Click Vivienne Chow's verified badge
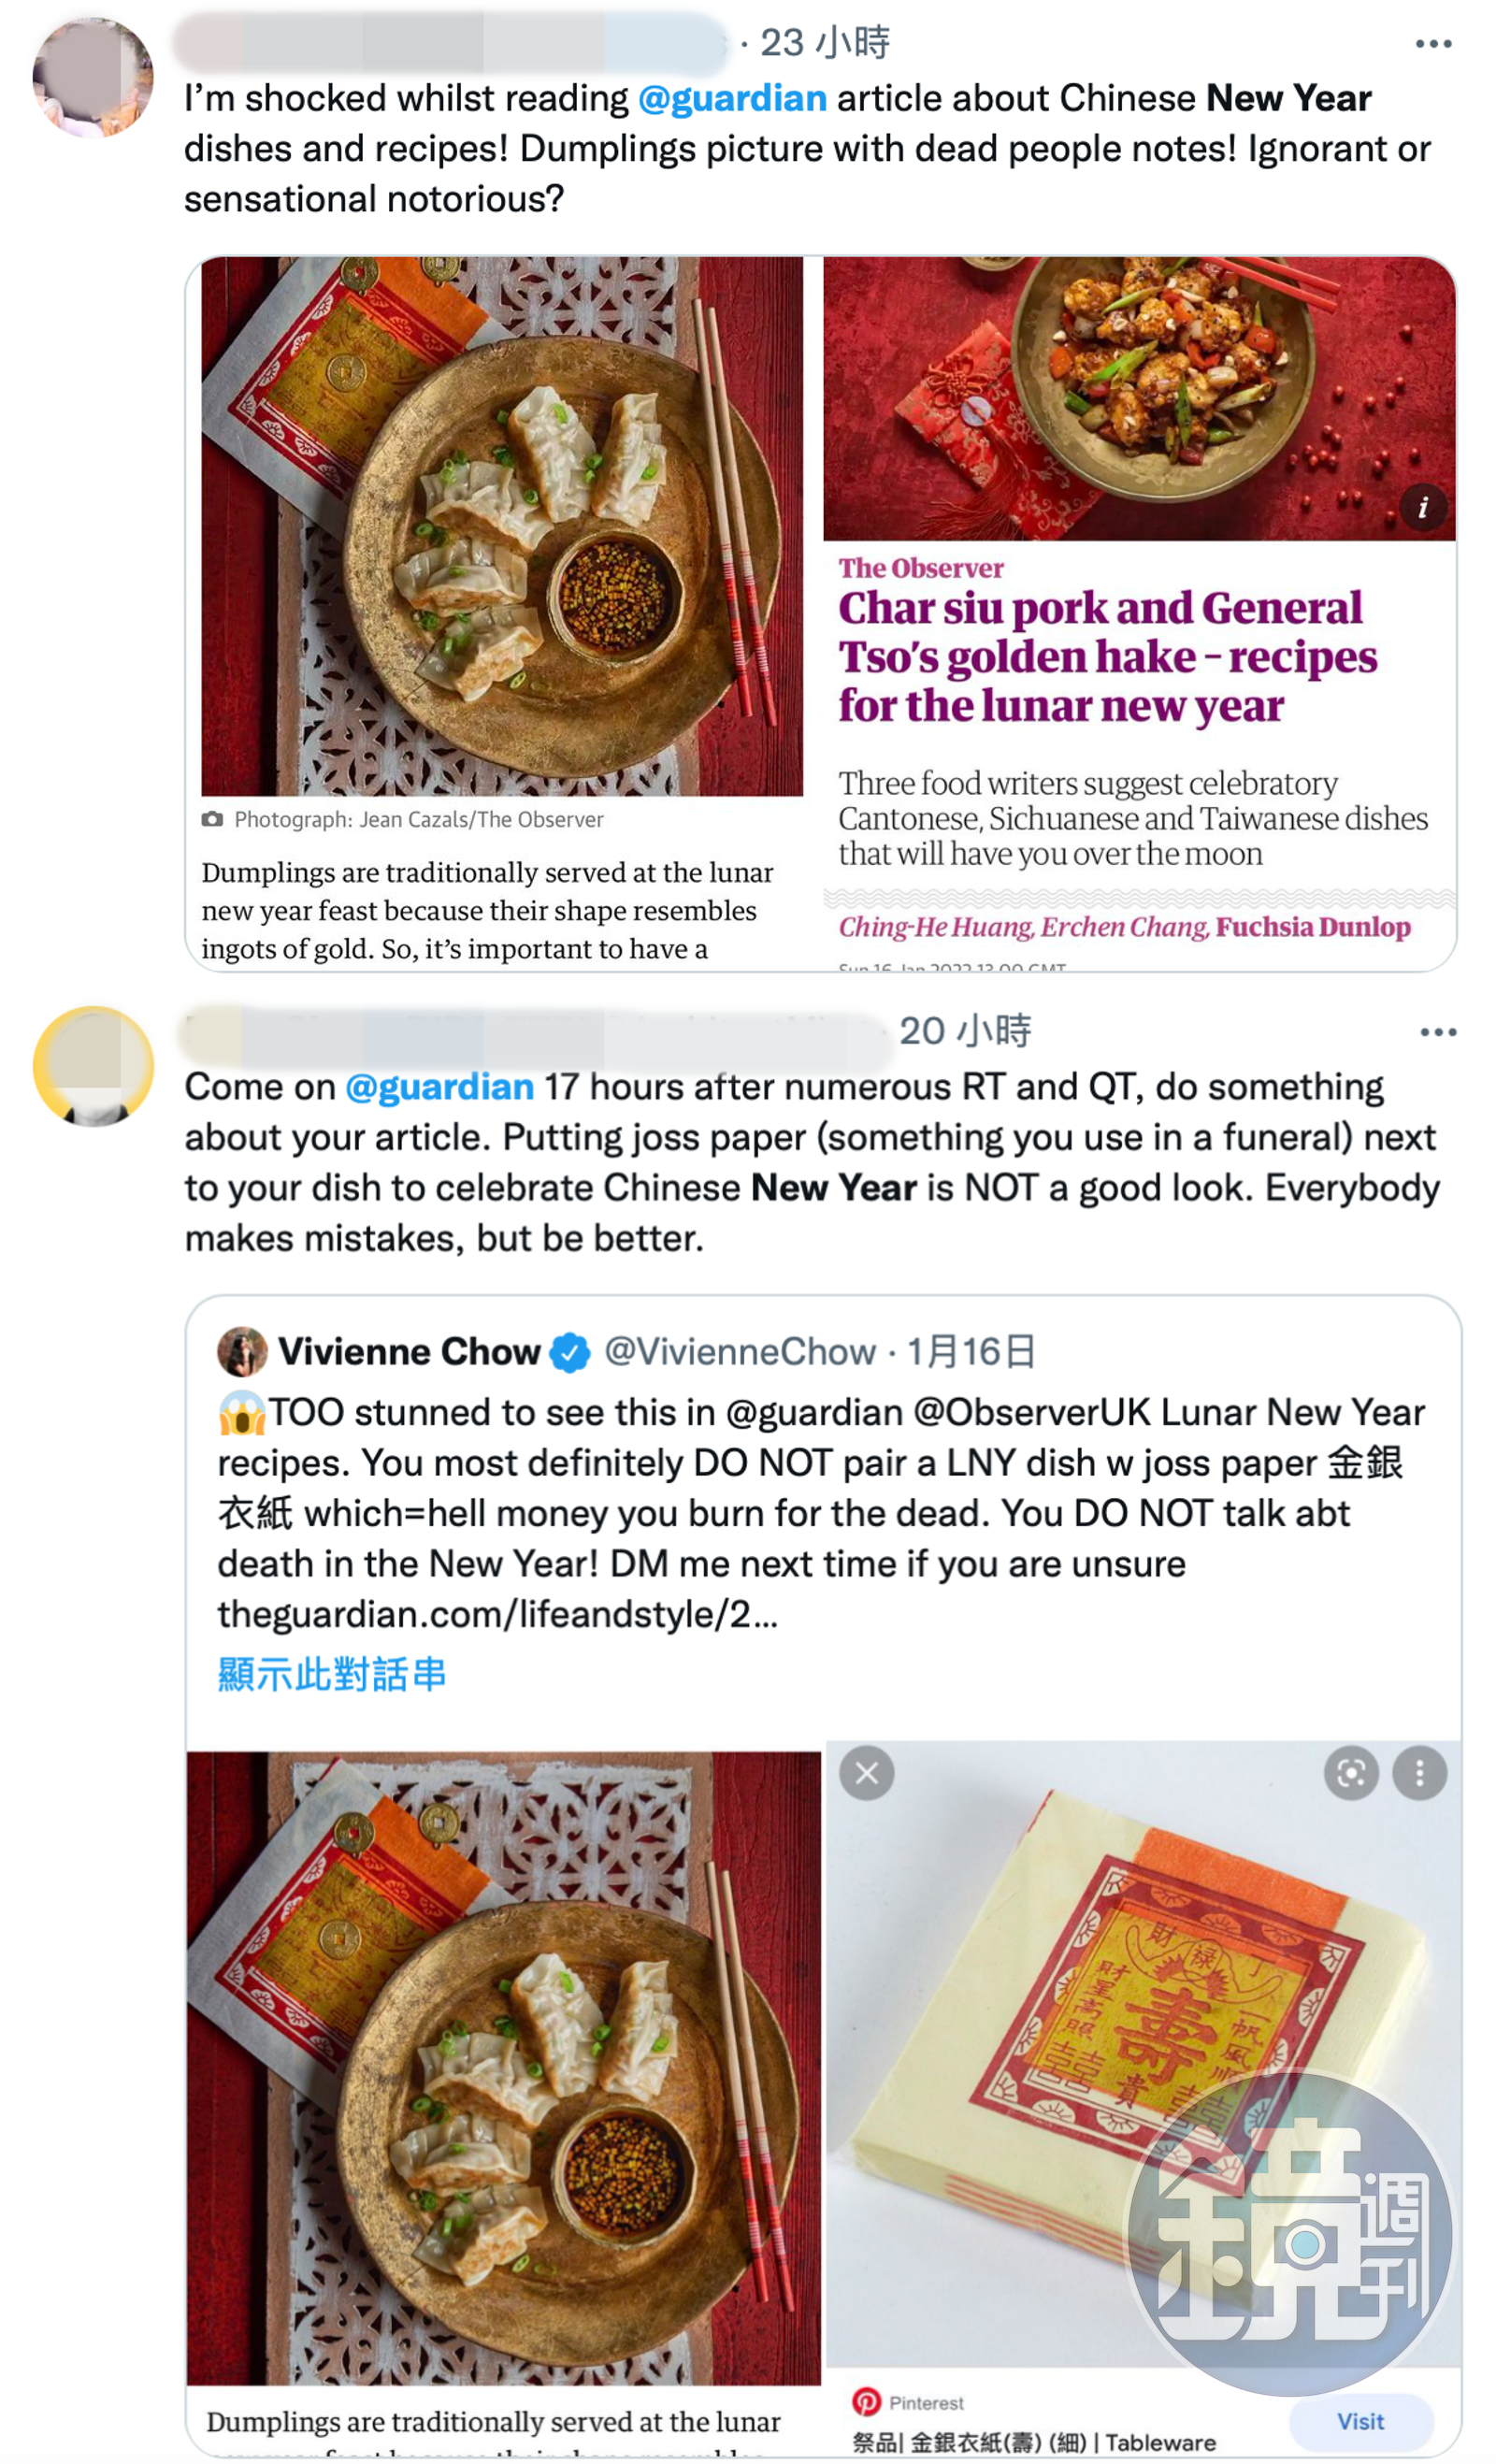This screenshot has height=2464, width=1496. click(x=570, y=1352)
